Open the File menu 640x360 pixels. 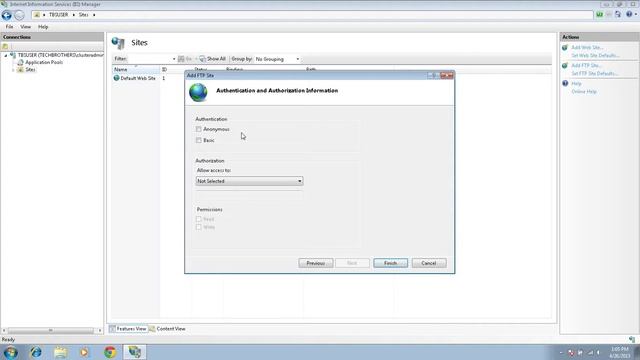click(9, 27)
